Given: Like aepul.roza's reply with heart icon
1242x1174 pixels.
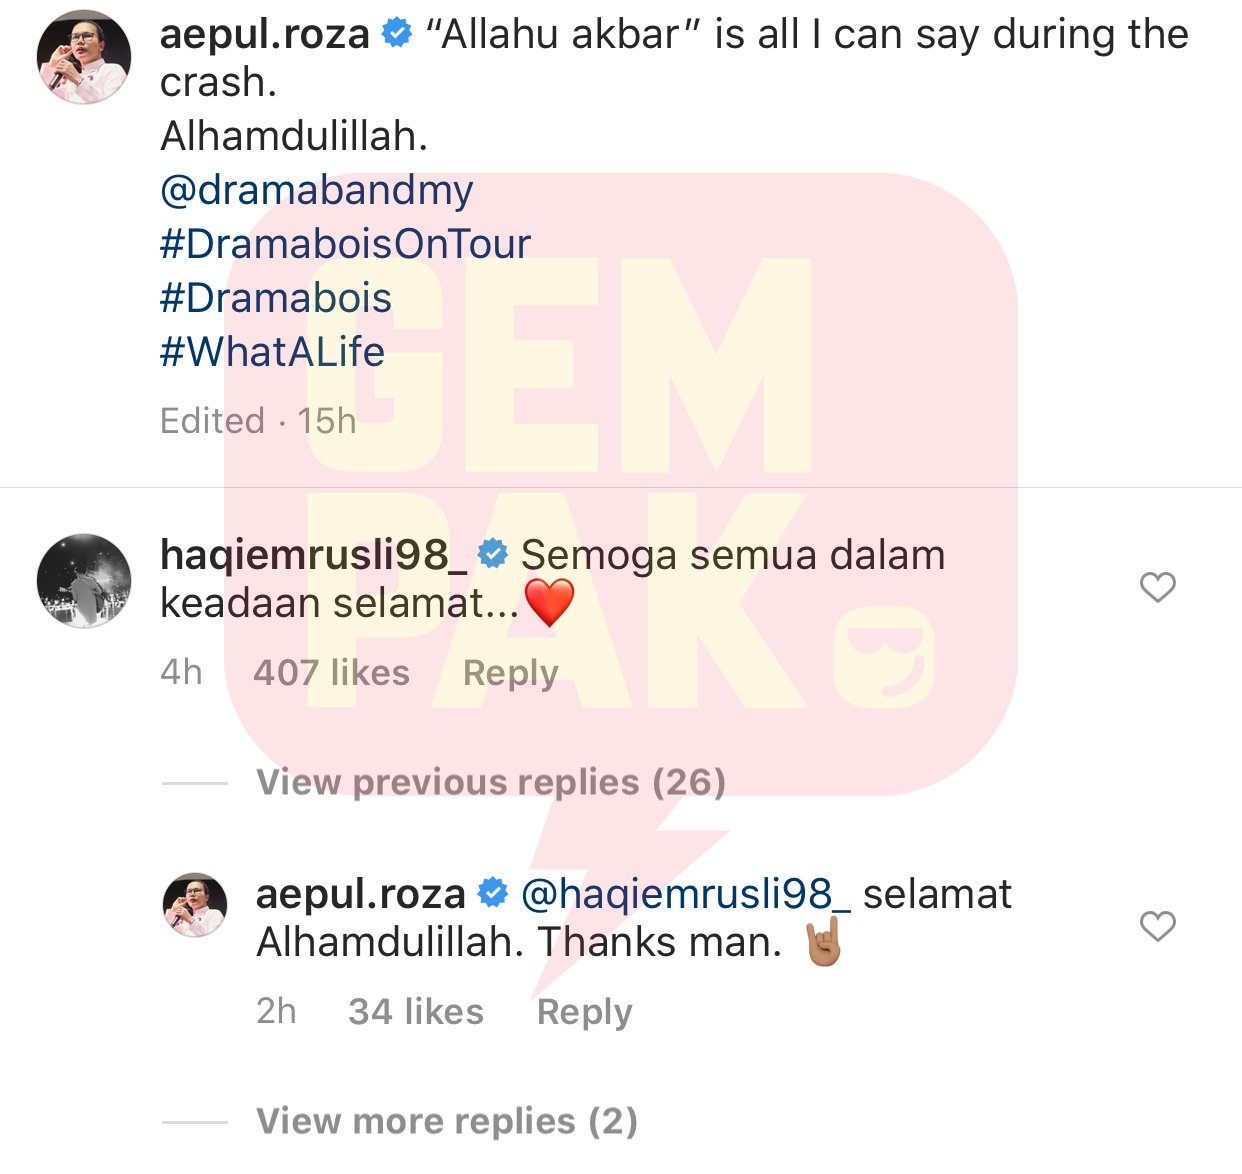Looking at the screenshot, I should [x=1158, y=926].
